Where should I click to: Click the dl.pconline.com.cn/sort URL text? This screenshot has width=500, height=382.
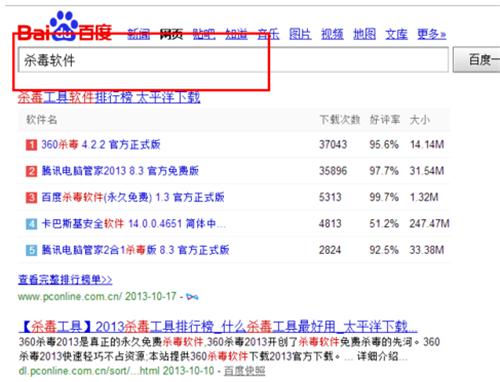click(x=90, y=370)
